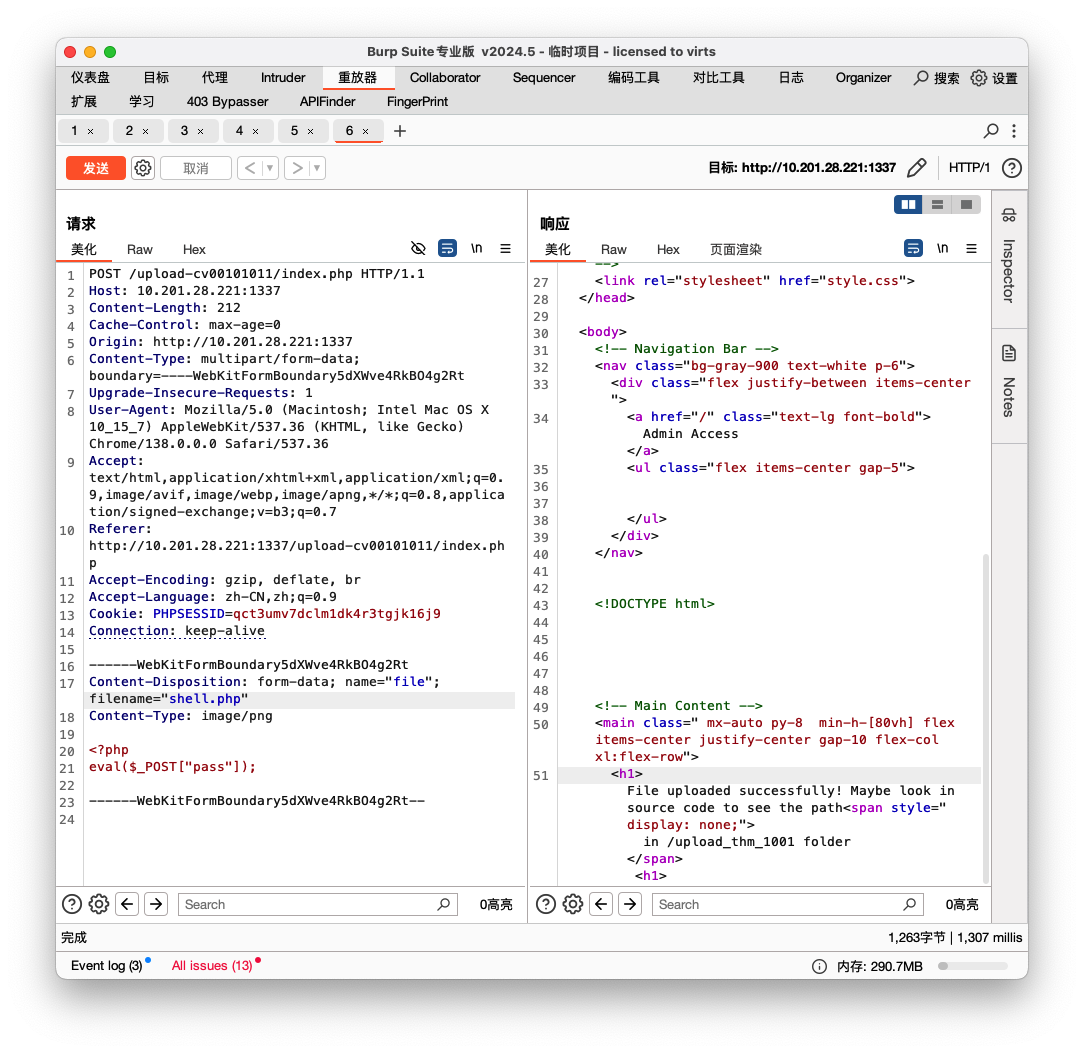Click the Cancel (取消) button

pos(196,168)
